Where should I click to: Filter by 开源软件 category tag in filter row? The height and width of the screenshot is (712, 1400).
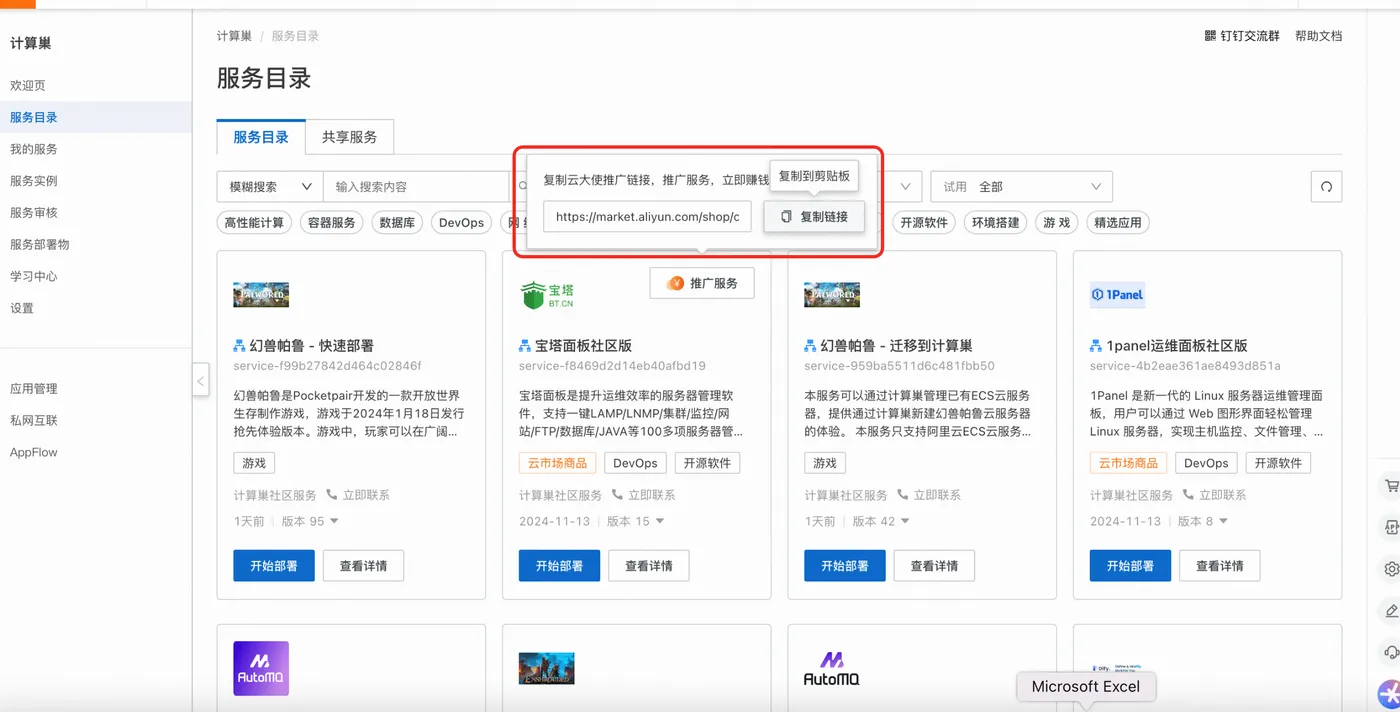[x=924, y=223]
